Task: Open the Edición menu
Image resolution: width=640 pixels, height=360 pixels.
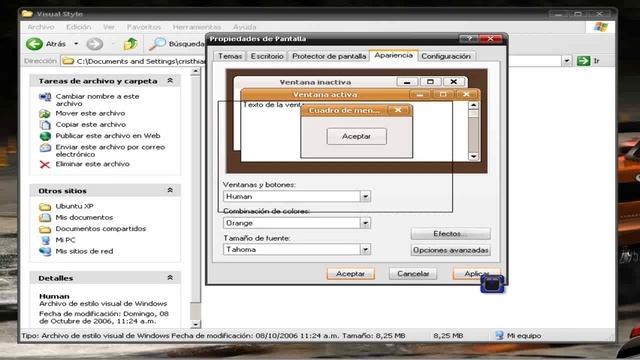Action: pyautogui.click(x=79, y=27)
